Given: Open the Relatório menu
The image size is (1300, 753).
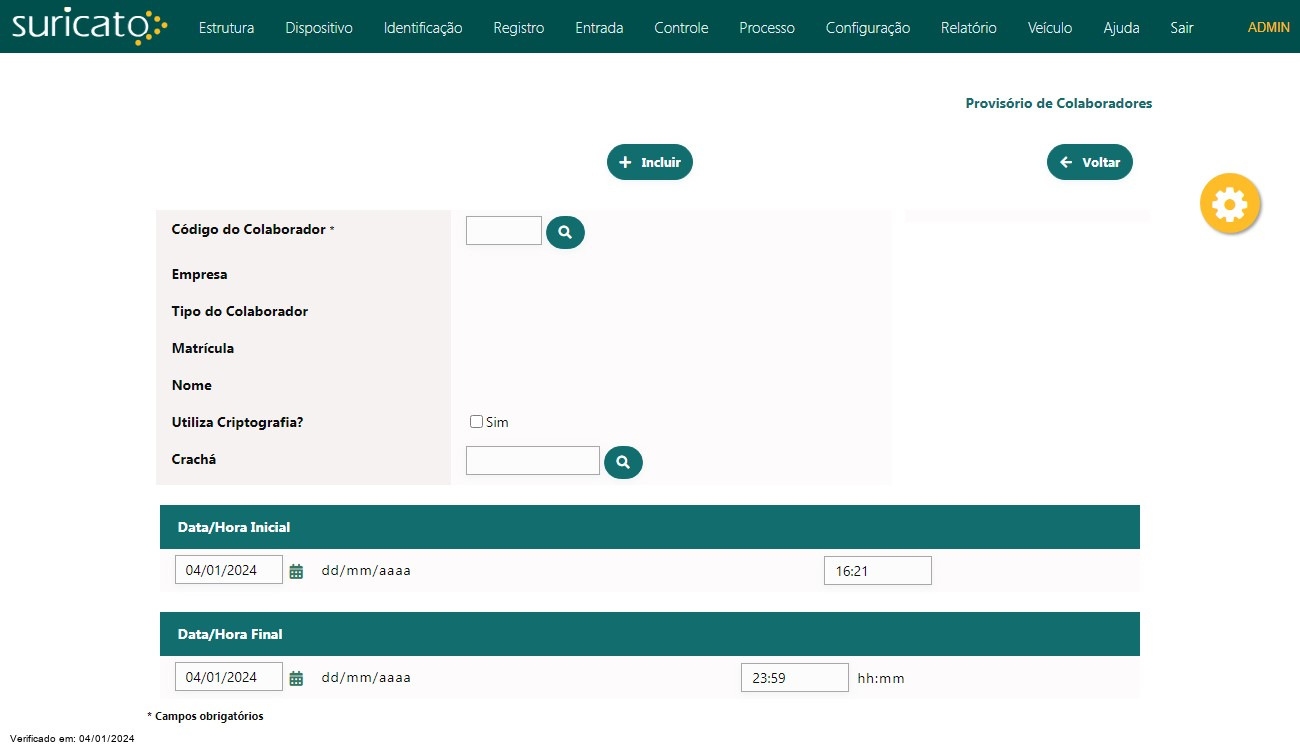Looking at the screenshot, I should click(969, 28).
